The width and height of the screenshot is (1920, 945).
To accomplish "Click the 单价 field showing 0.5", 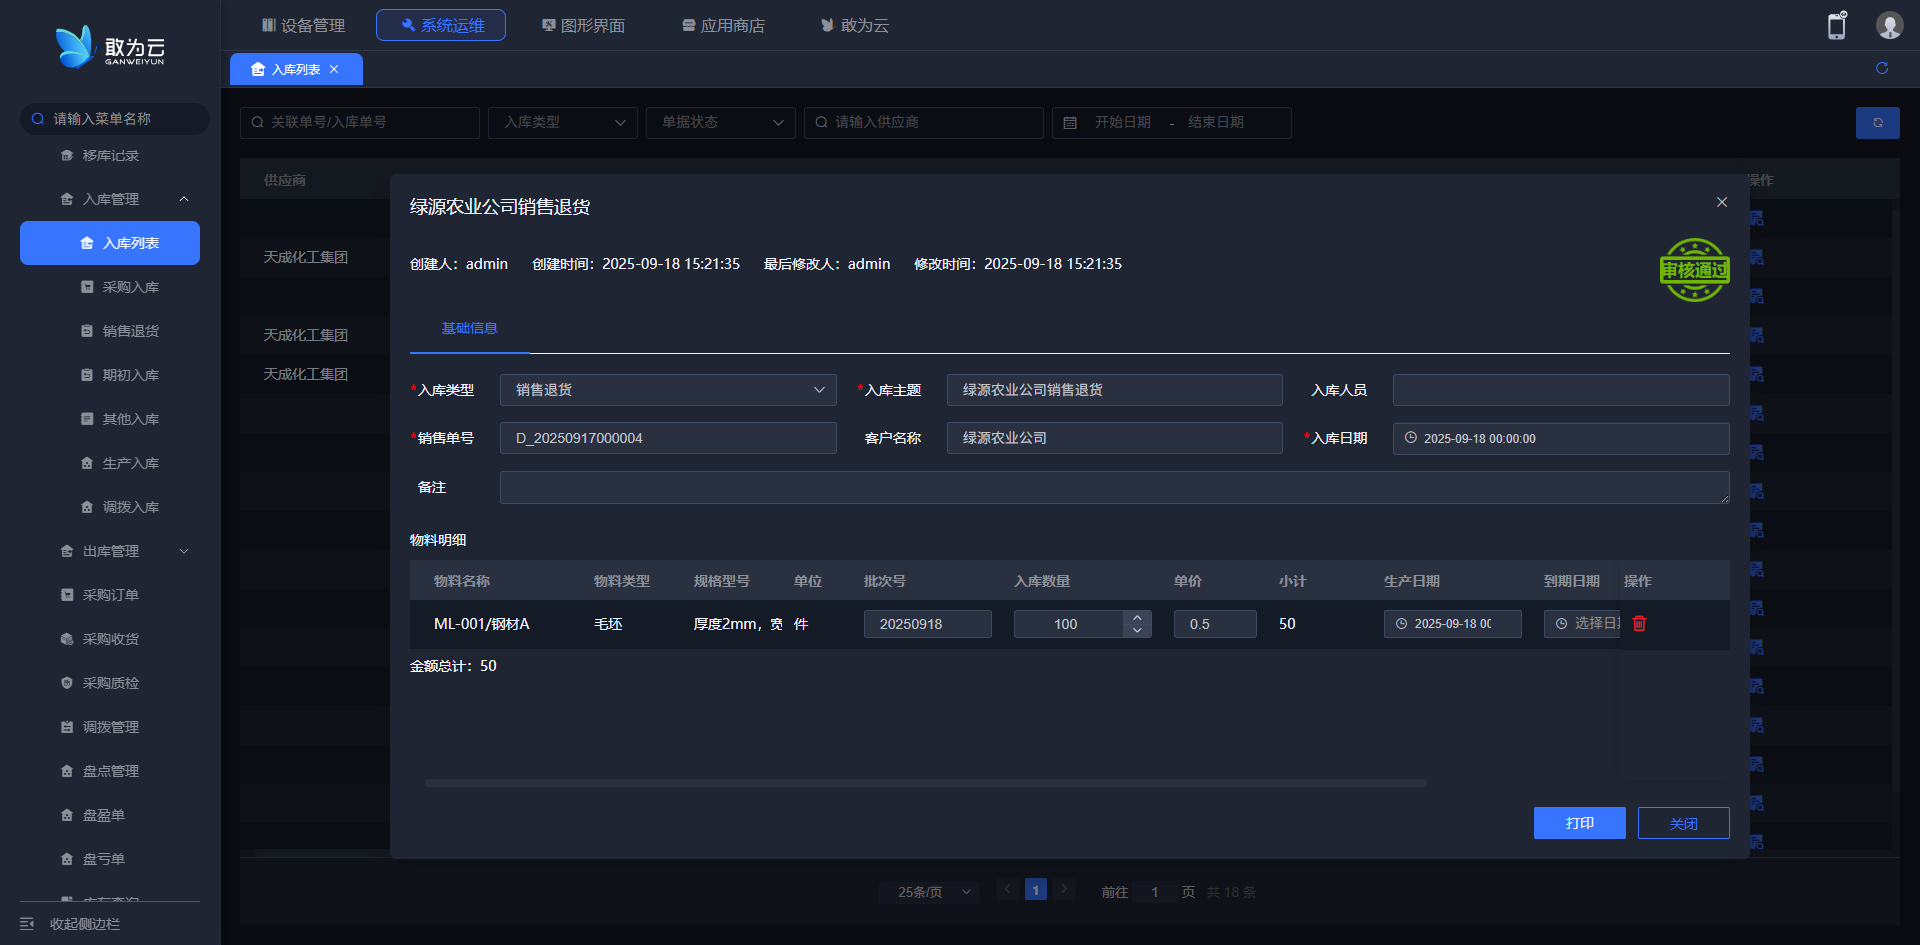I will pyautogui.click(x=1215, y=624).
